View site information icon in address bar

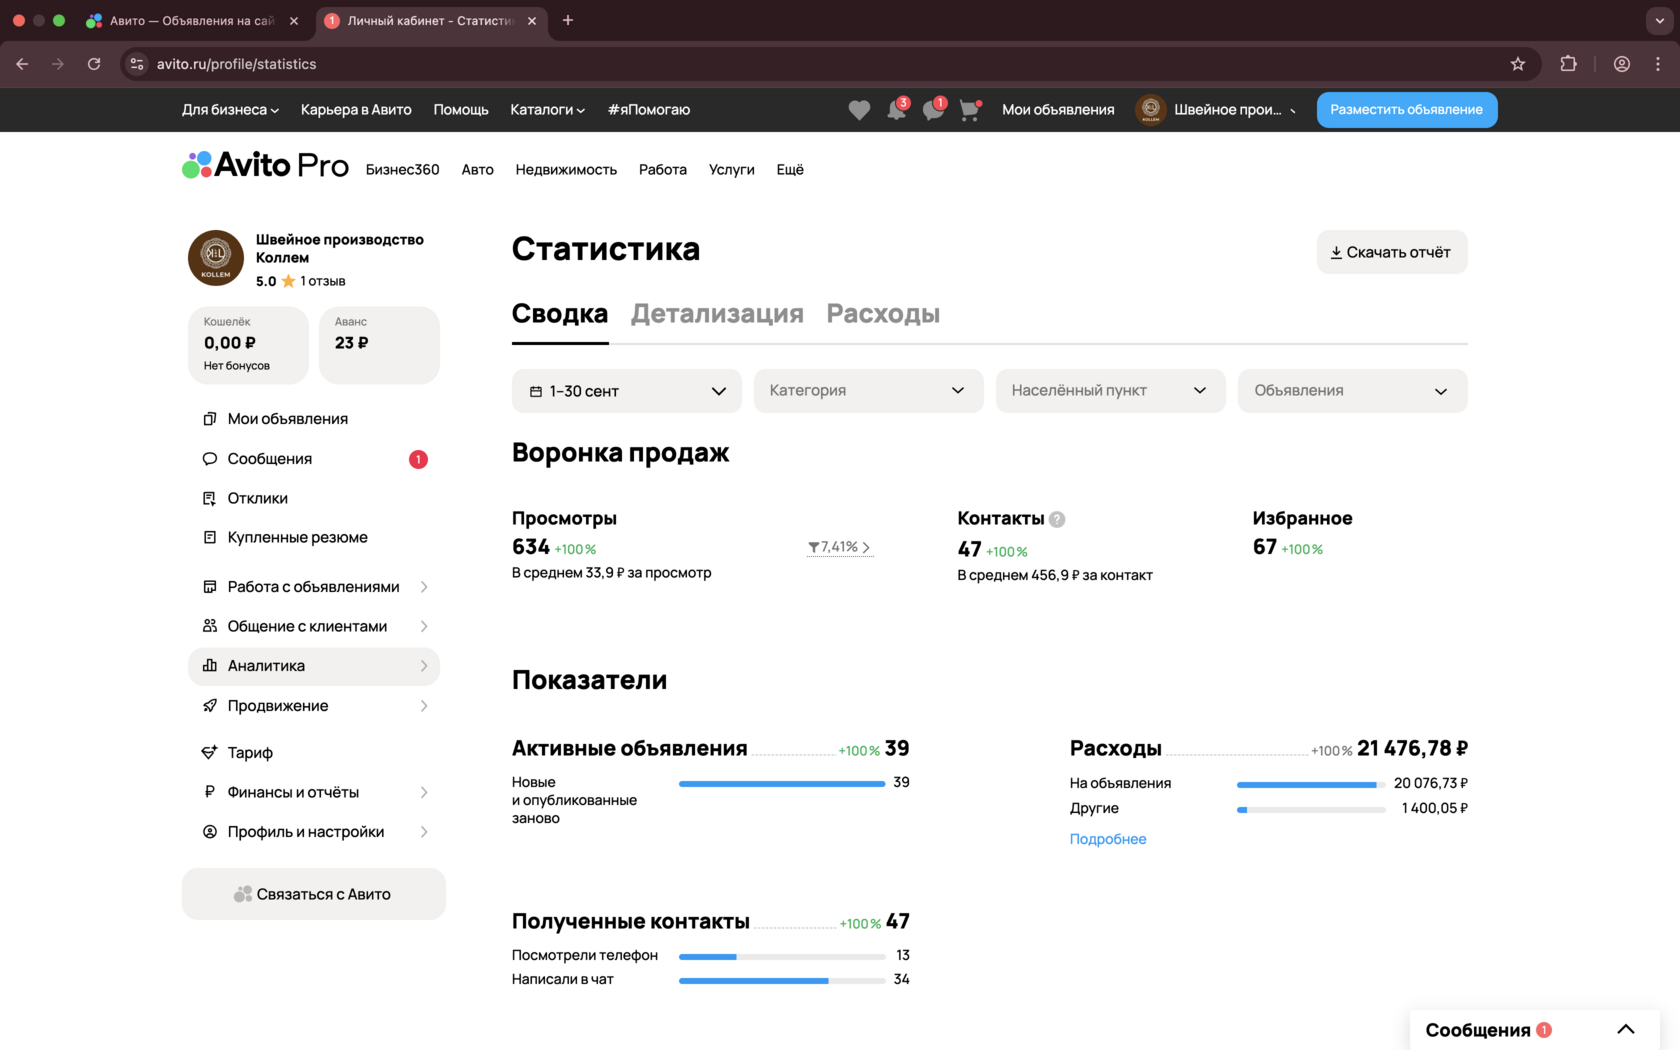pyautogui.click(x=137, y=64)
